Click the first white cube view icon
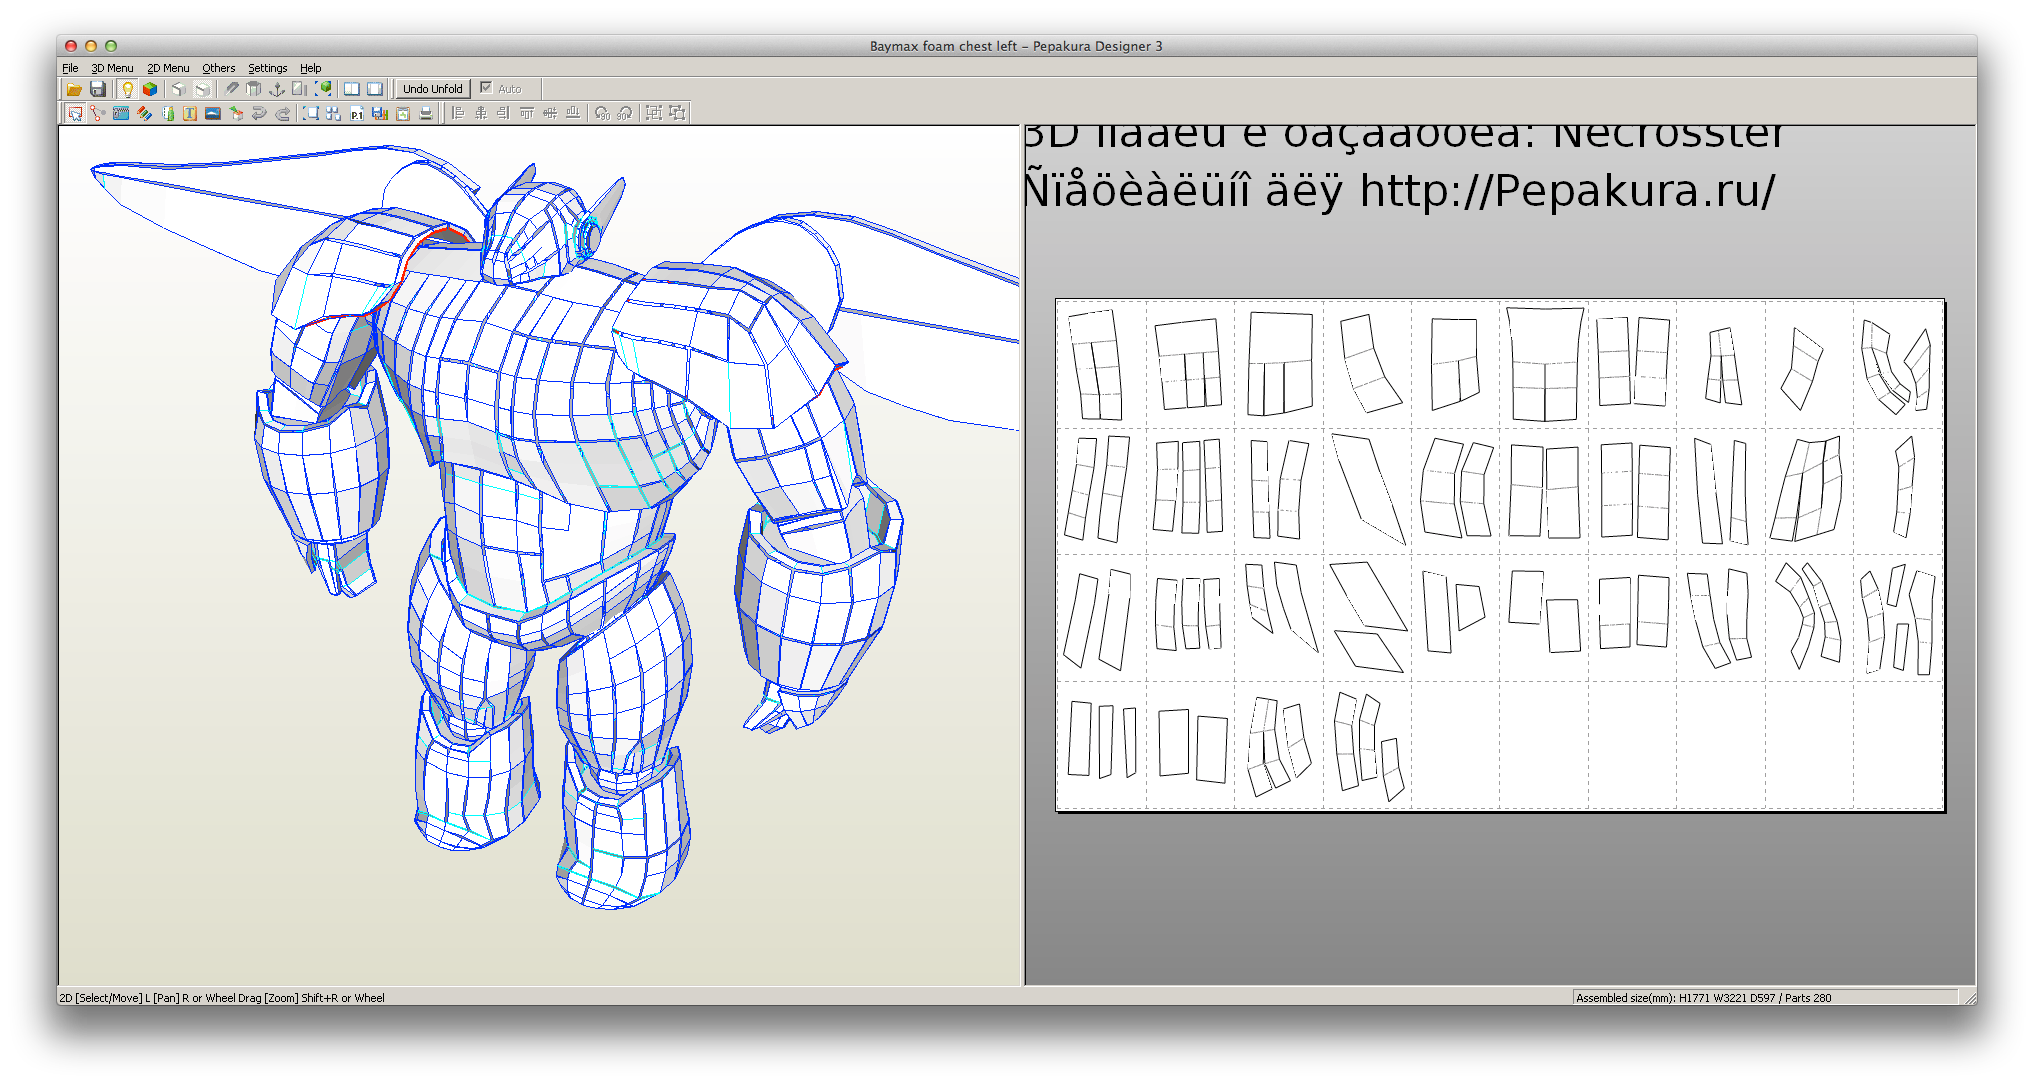This screenshot has height=1084, width=2034. (179, 89)
